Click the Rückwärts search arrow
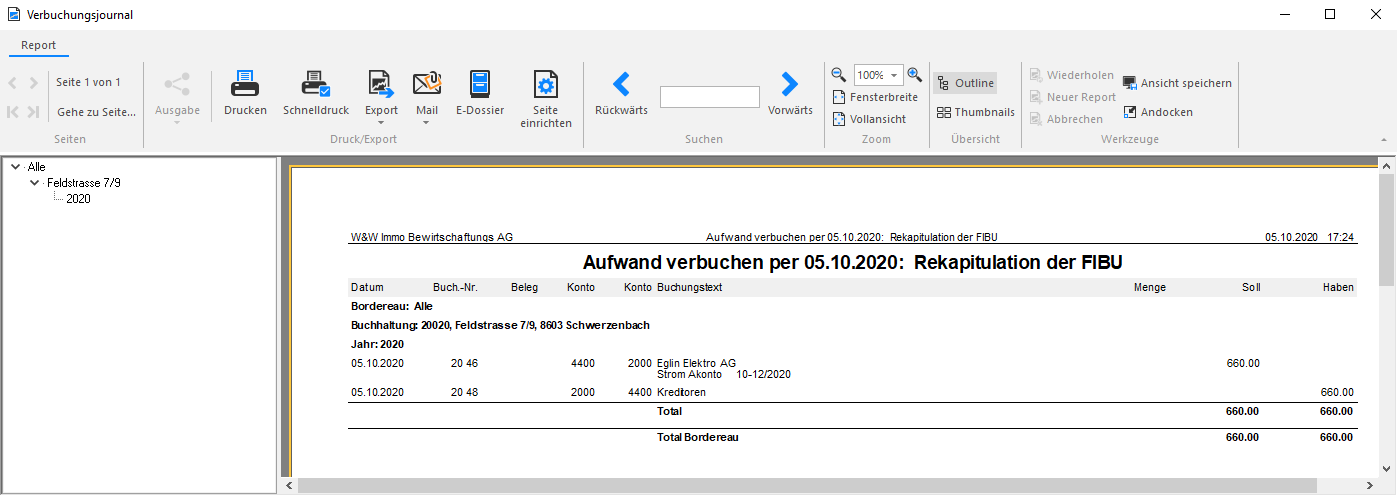Image resolution: width=1397 pixels, height=497 pixels. click(x=620, y=83)
